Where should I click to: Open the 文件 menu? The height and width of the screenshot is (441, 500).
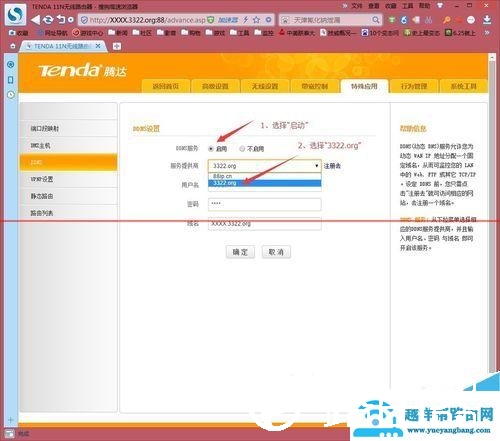click(356, 6)
